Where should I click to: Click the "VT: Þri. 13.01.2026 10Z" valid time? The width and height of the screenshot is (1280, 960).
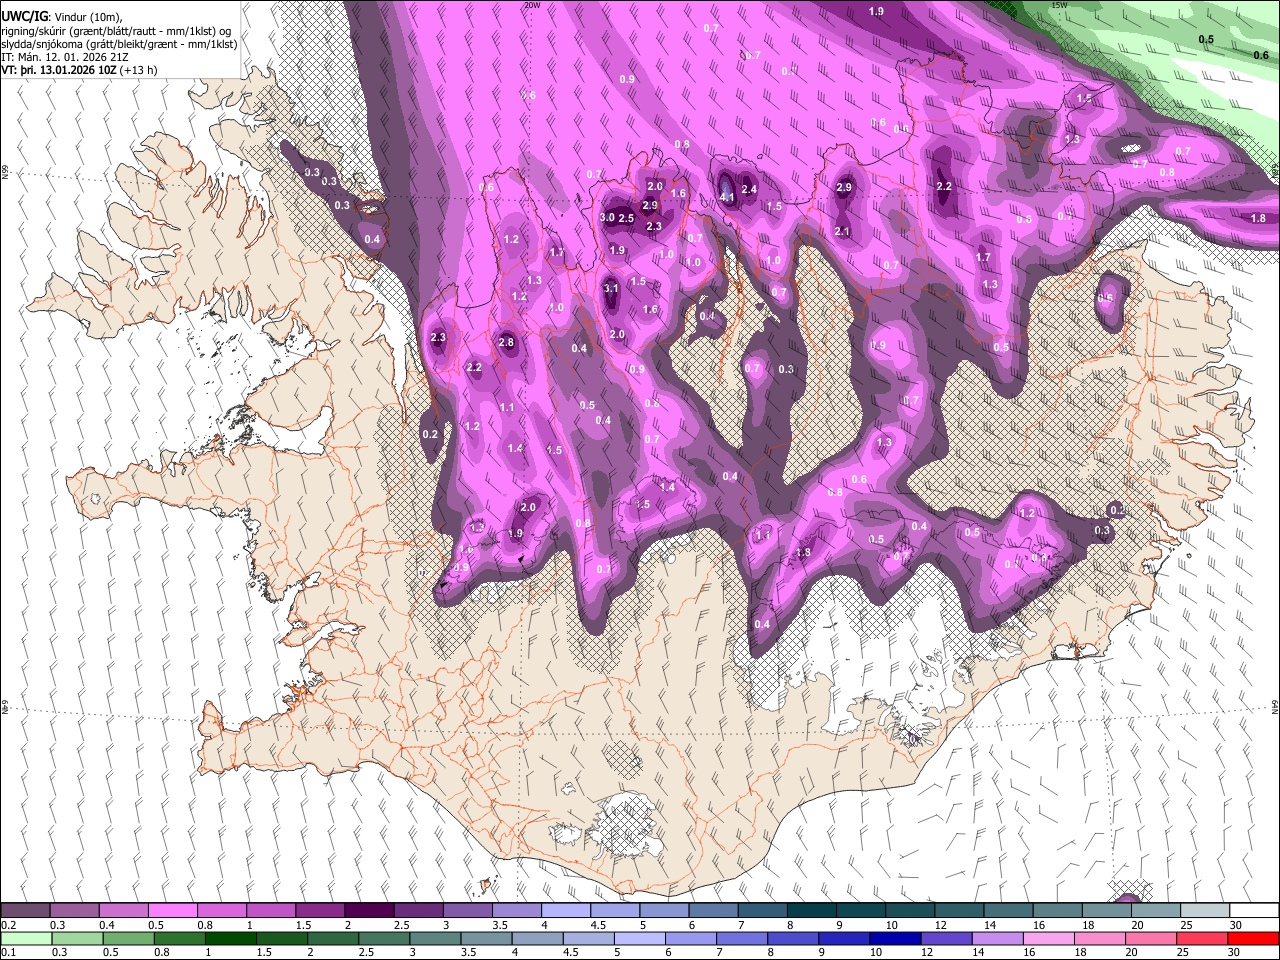tap(58, 71)
